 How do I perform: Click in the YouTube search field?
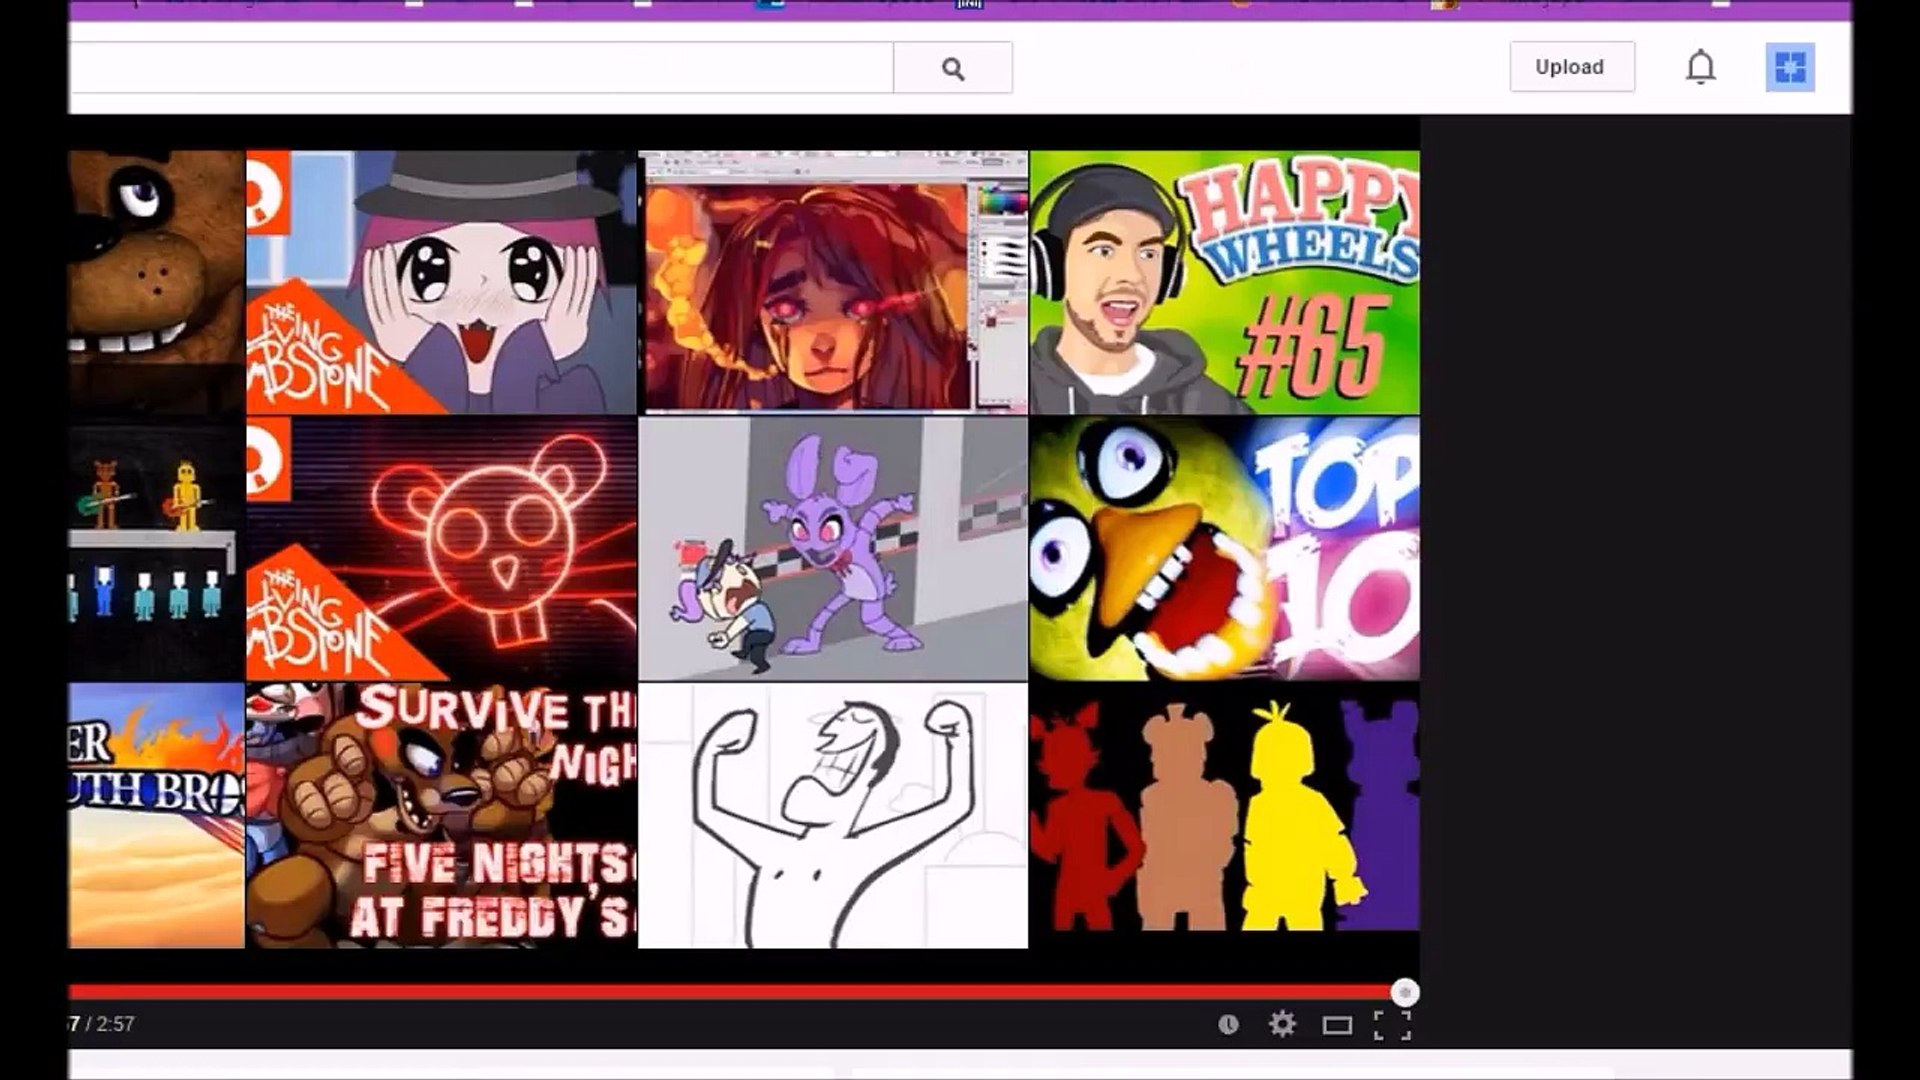480,68
